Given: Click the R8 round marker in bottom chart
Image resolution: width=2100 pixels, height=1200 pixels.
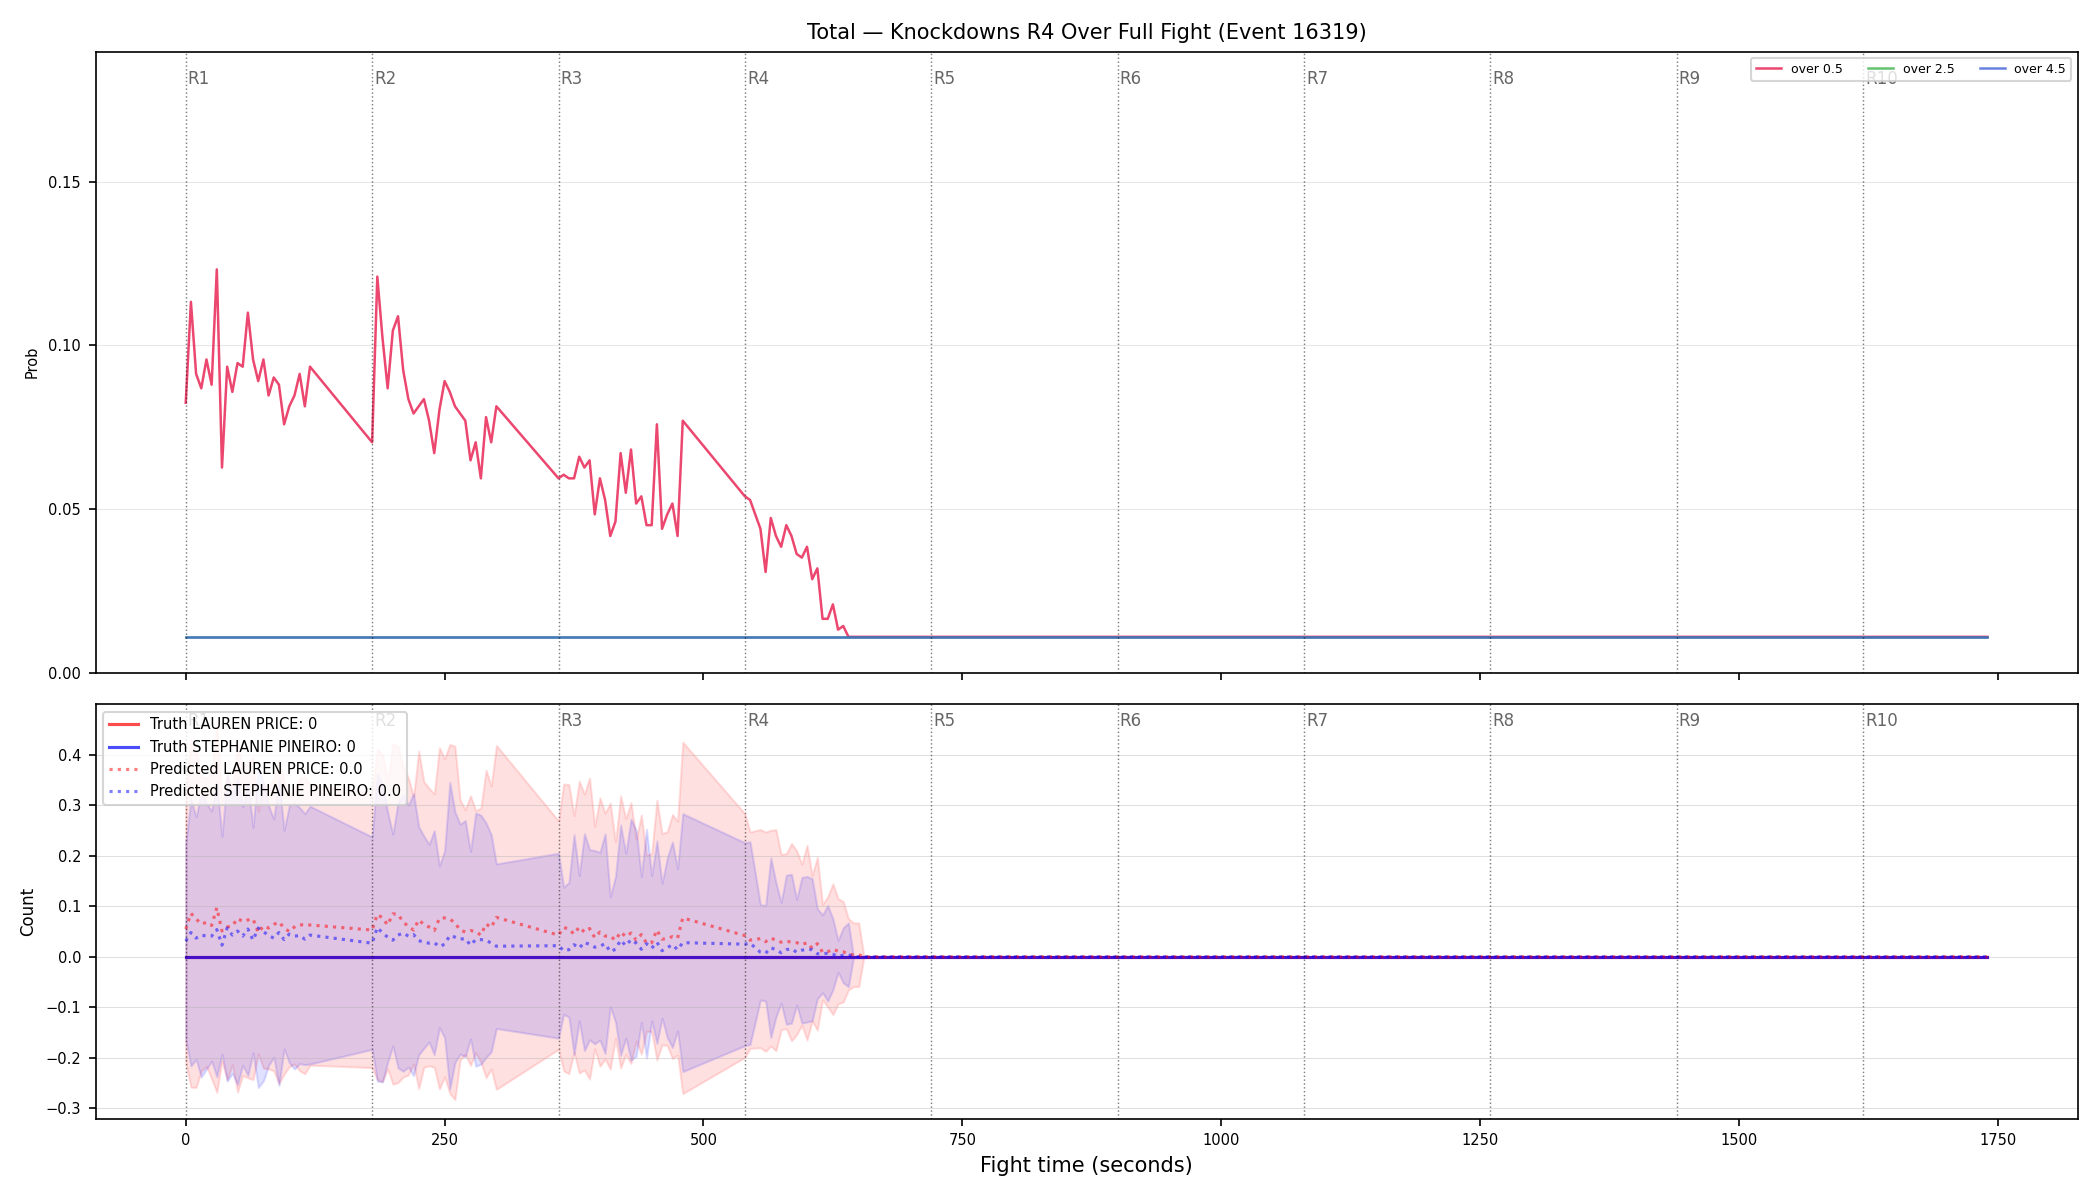Looking at the screenshot, I should 1503,720.
